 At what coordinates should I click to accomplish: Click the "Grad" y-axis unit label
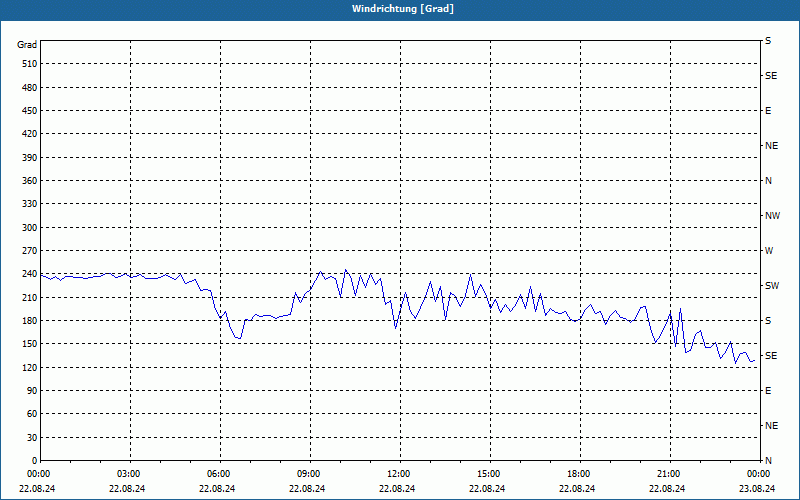[27, 45]
